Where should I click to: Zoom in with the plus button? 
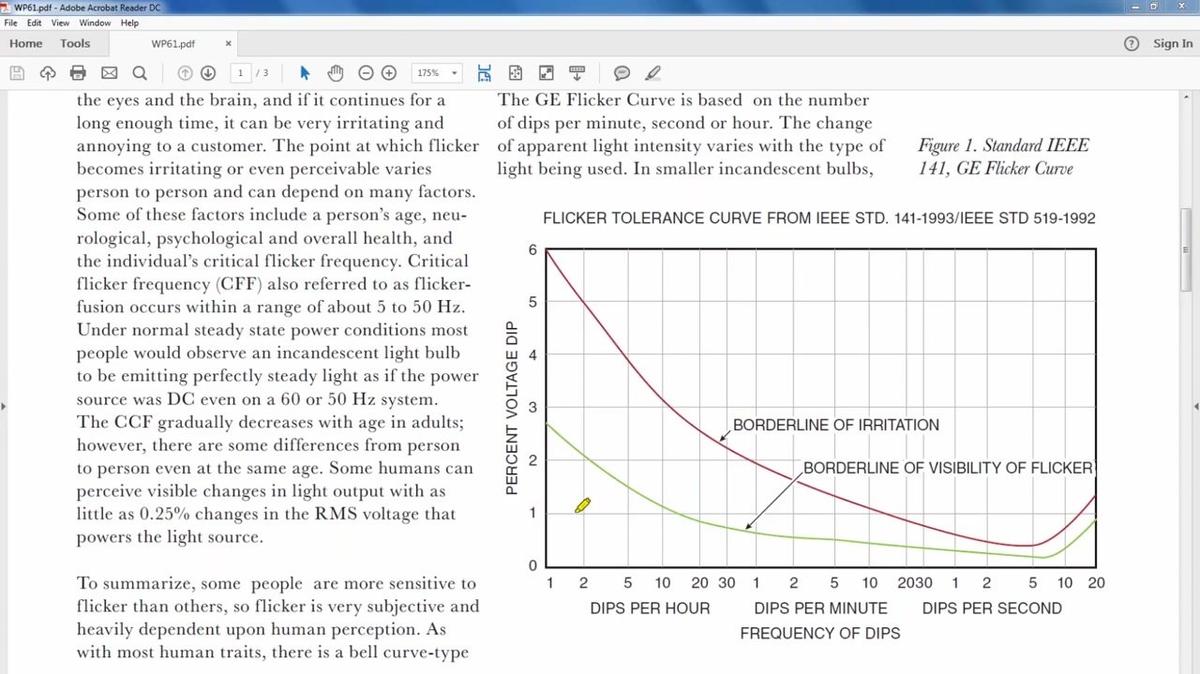390,73
